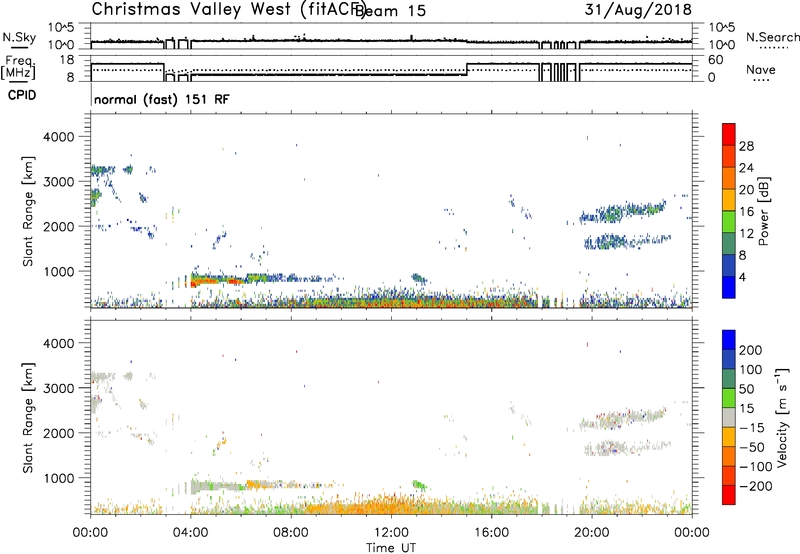Viewport: 800px width, 554px height.
Task: Click the 31/Aug/2018 date text
Action: [x=638, y=9]
